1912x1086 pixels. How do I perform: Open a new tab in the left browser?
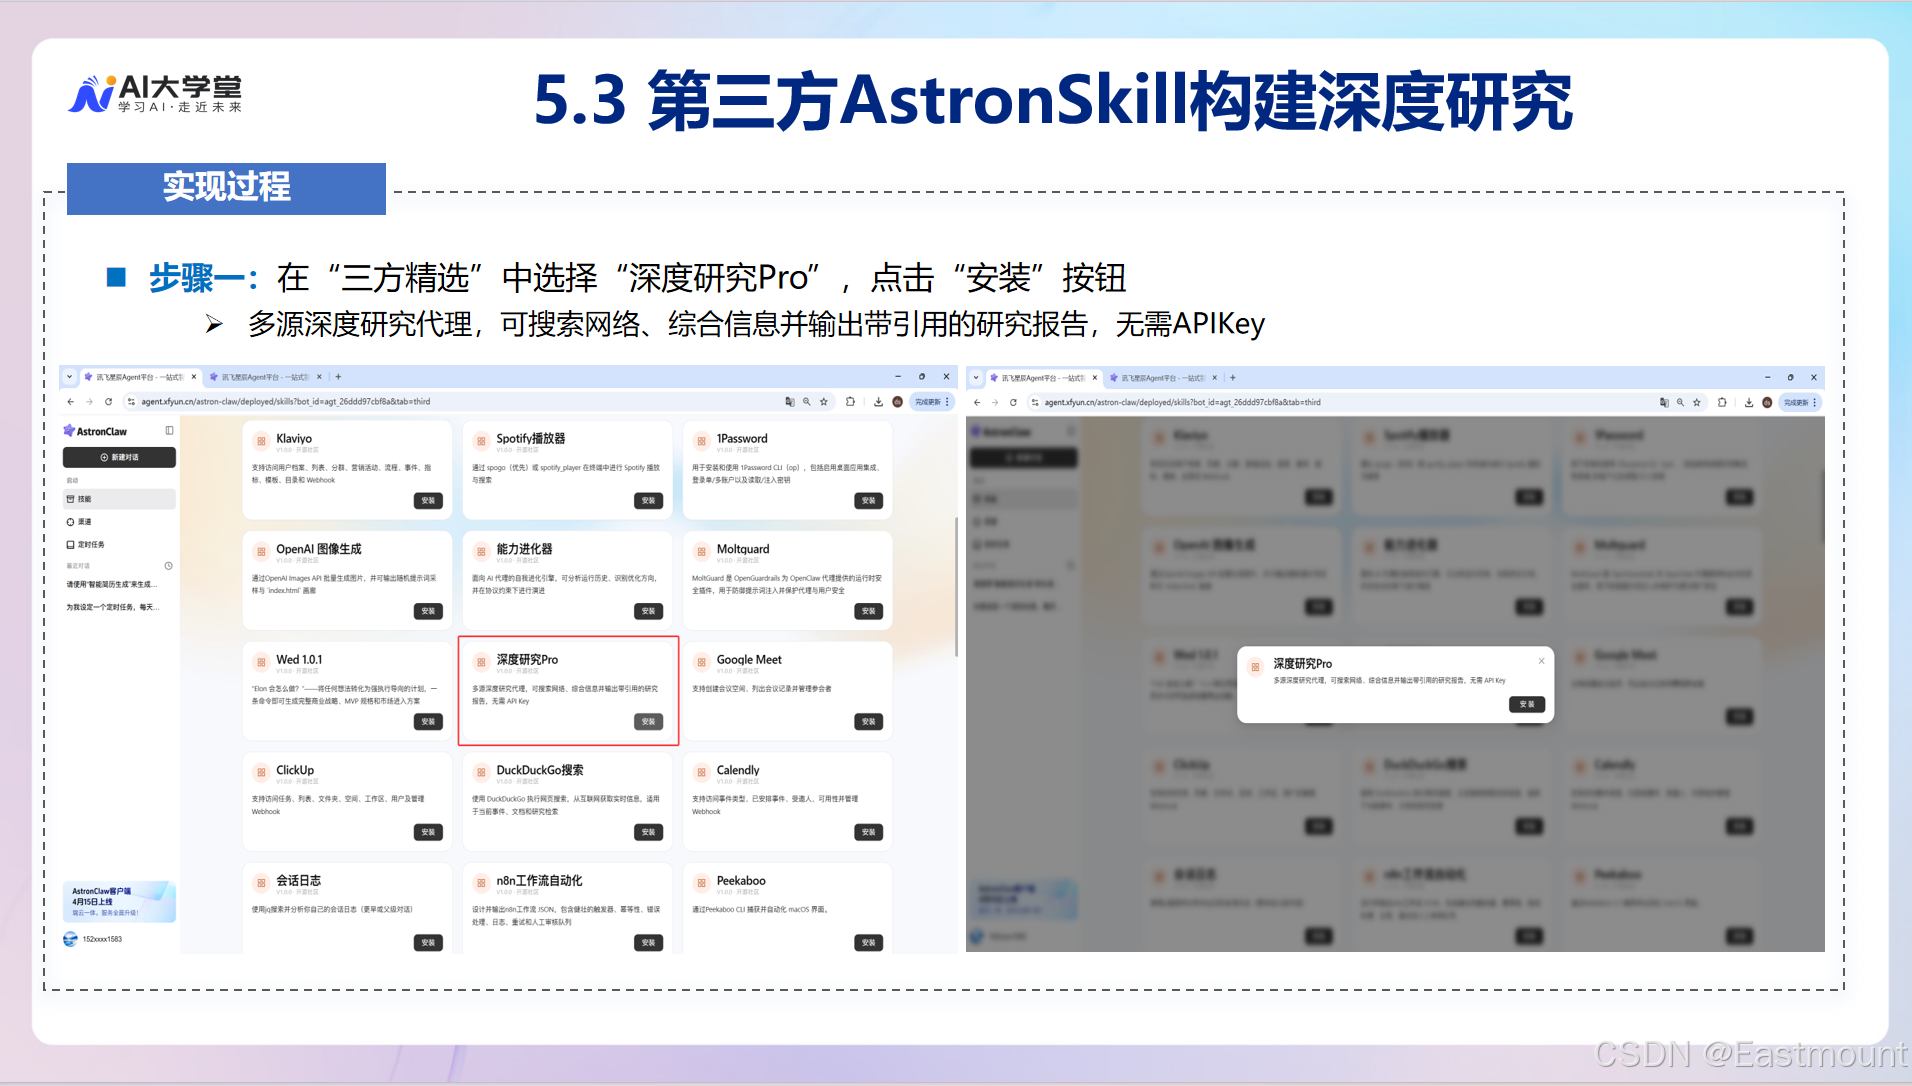point(338,377)
